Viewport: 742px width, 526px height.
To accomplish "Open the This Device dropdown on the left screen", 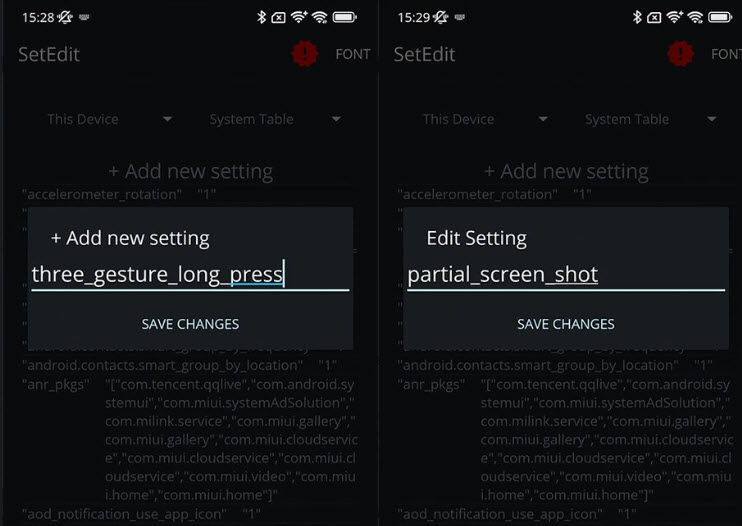I will coord(109,119).
